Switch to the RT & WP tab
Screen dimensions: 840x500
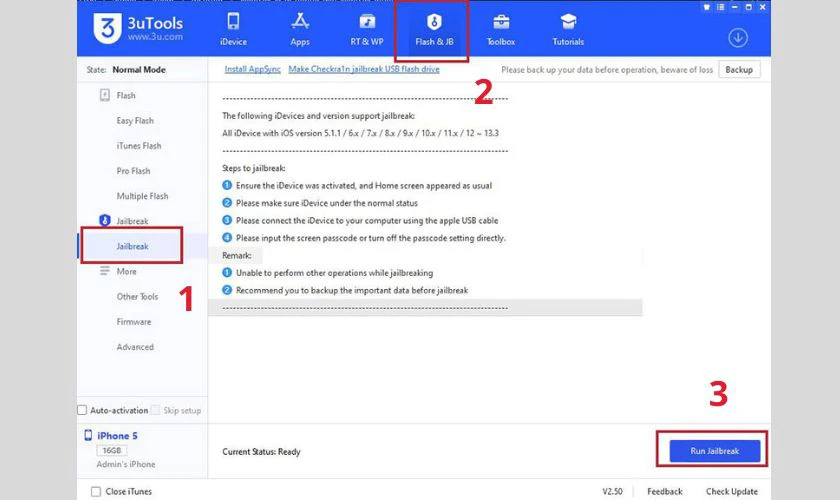(367, 29)
